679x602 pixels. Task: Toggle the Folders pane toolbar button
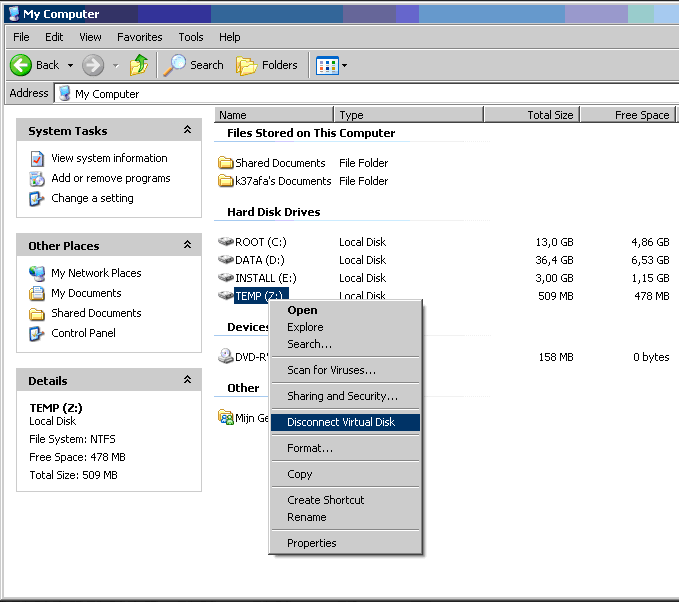(x=267, y=65)
